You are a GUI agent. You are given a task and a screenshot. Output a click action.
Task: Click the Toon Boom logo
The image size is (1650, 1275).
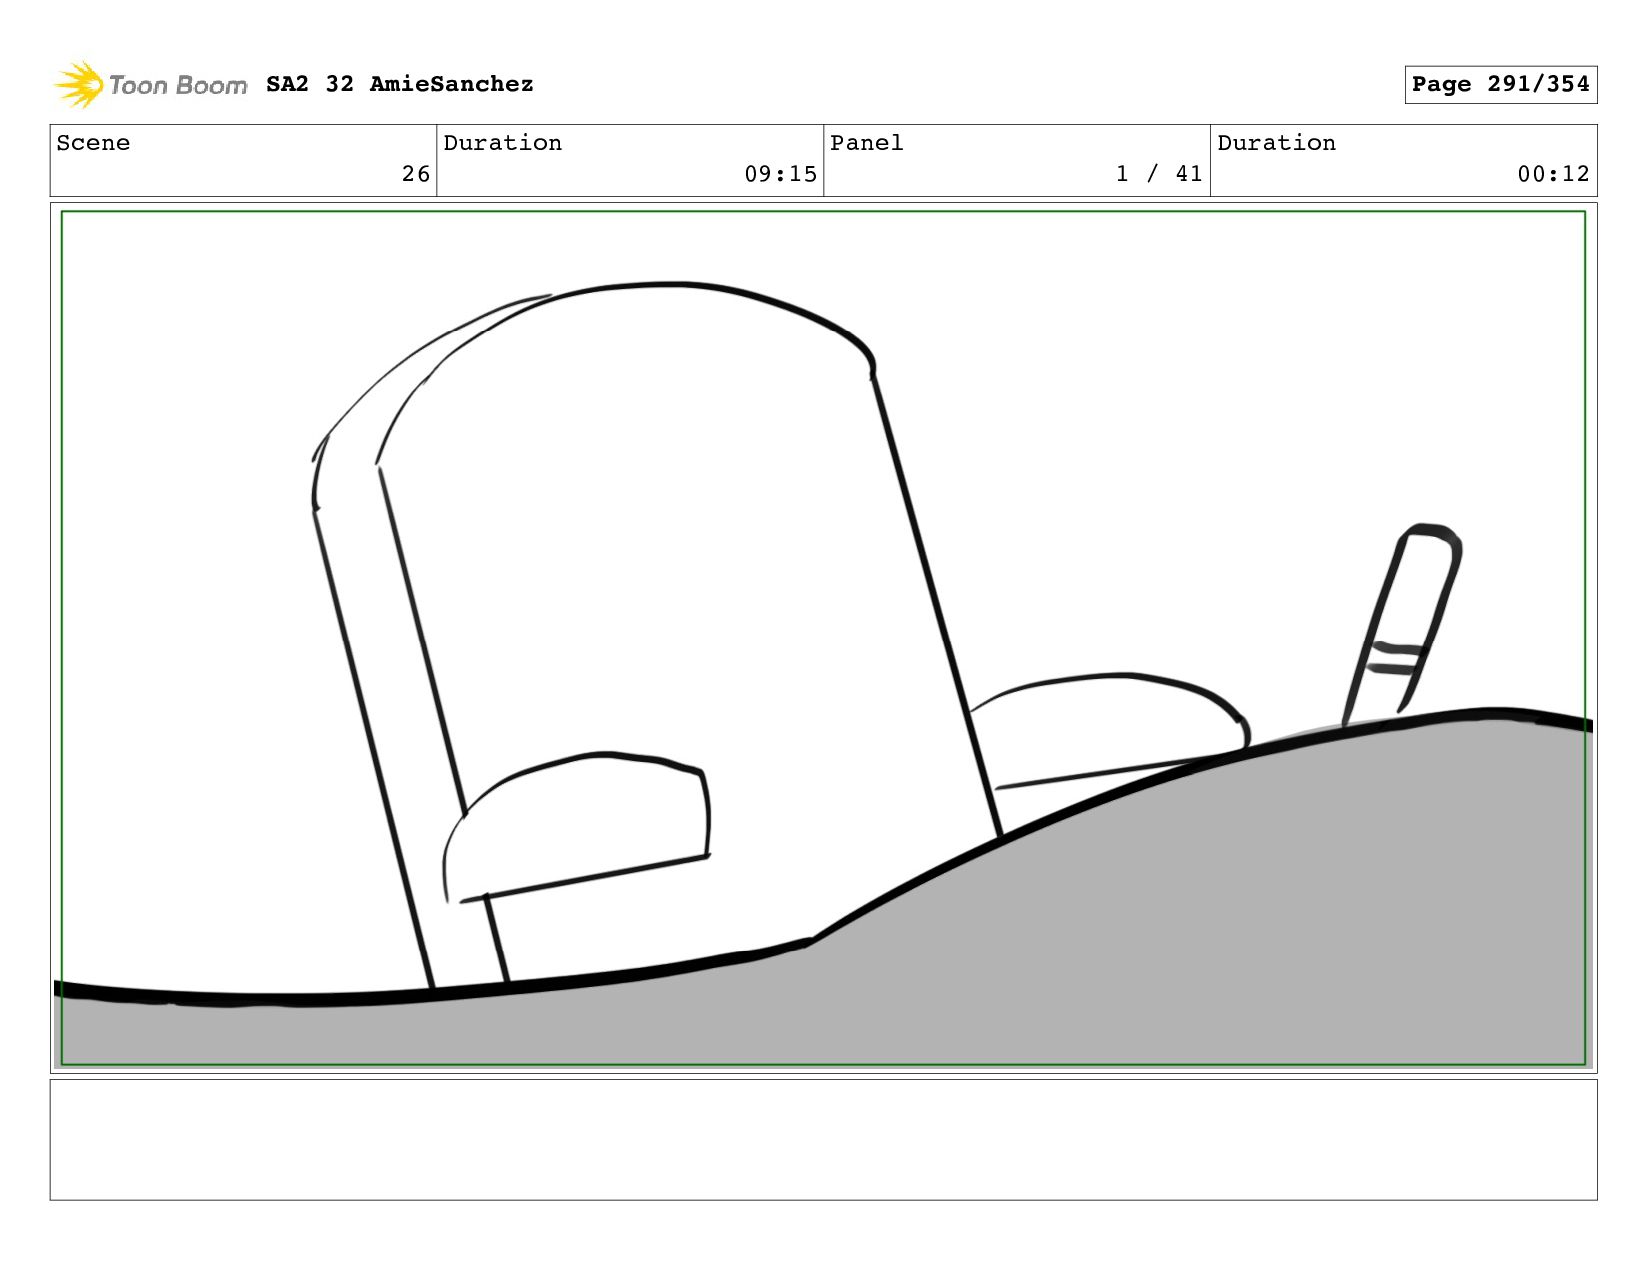point(150,85)
